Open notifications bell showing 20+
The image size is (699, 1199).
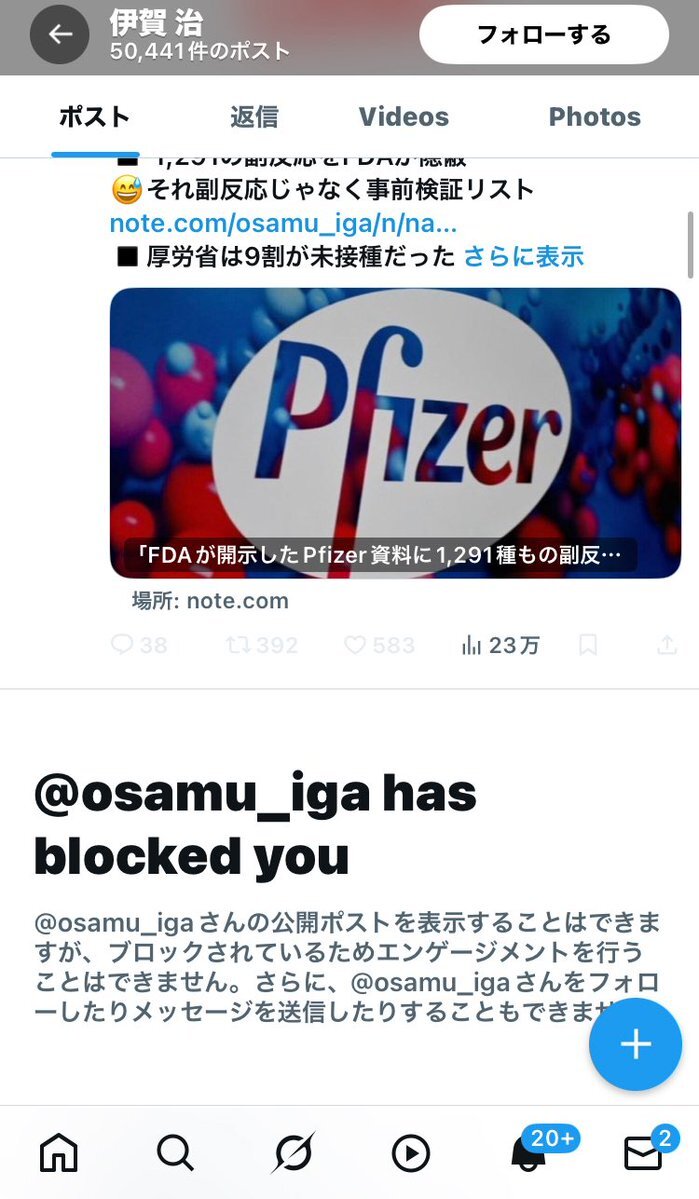529,1152
